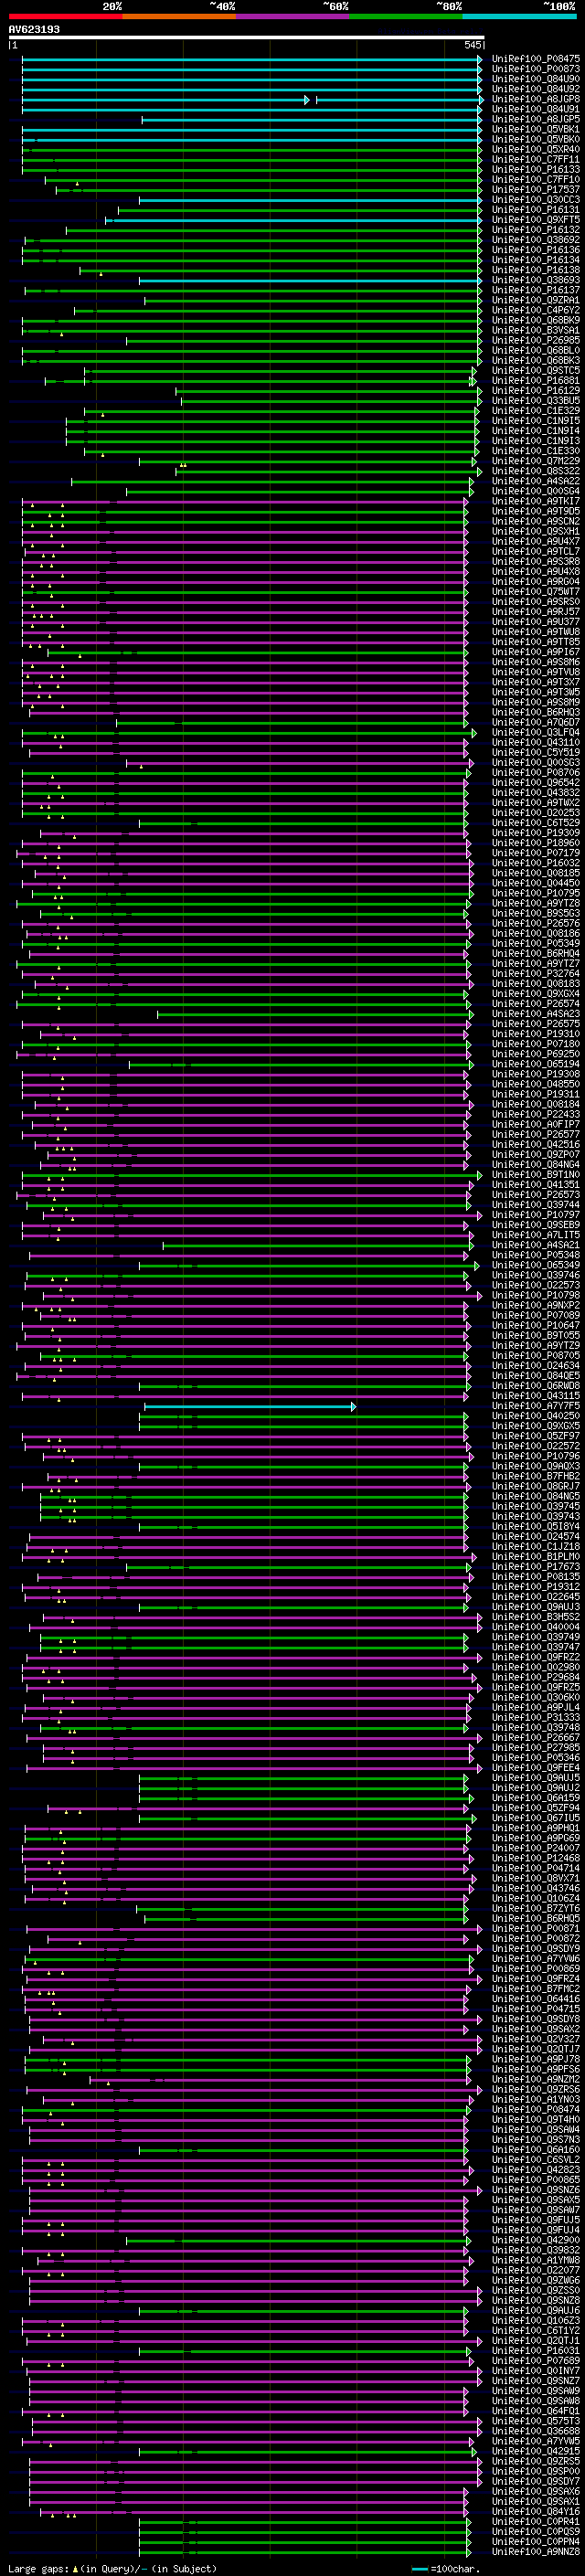The image size is (585, 2576).
Task: Select the UniRef100_A9TCL7 label
Action: coord(535,551)
